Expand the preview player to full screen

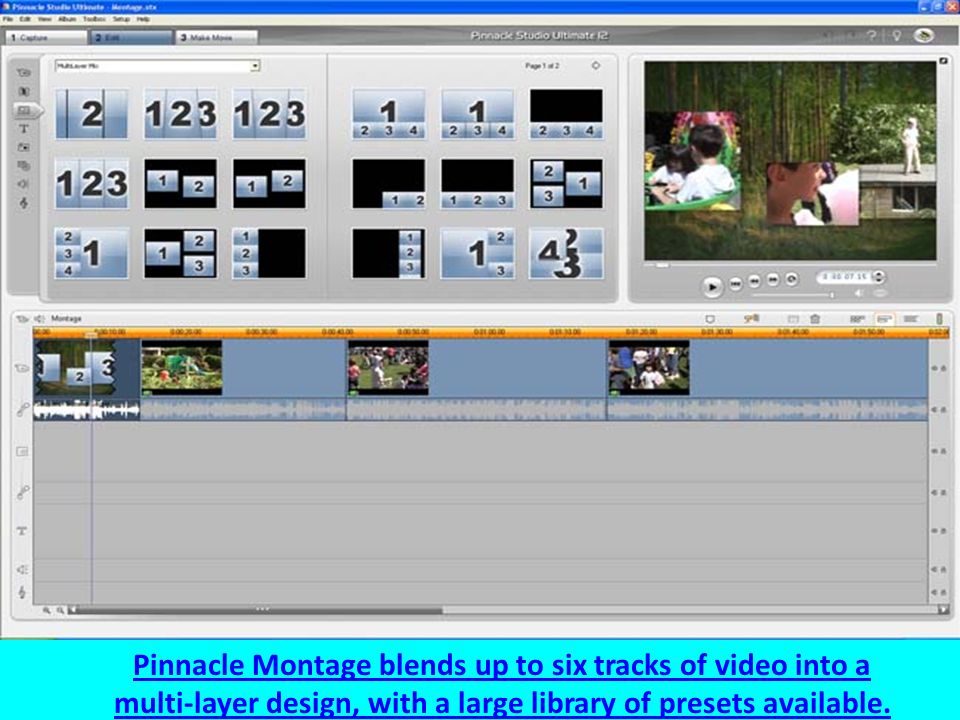(943, 61)
